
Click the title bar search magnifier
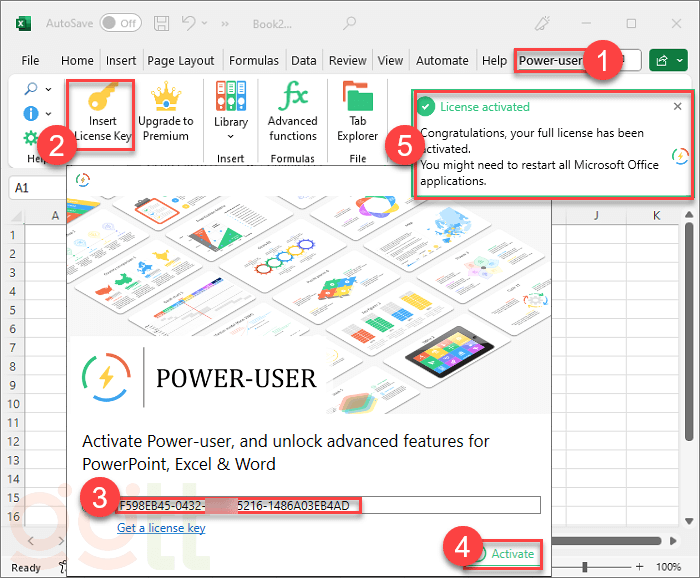[349, 22]
